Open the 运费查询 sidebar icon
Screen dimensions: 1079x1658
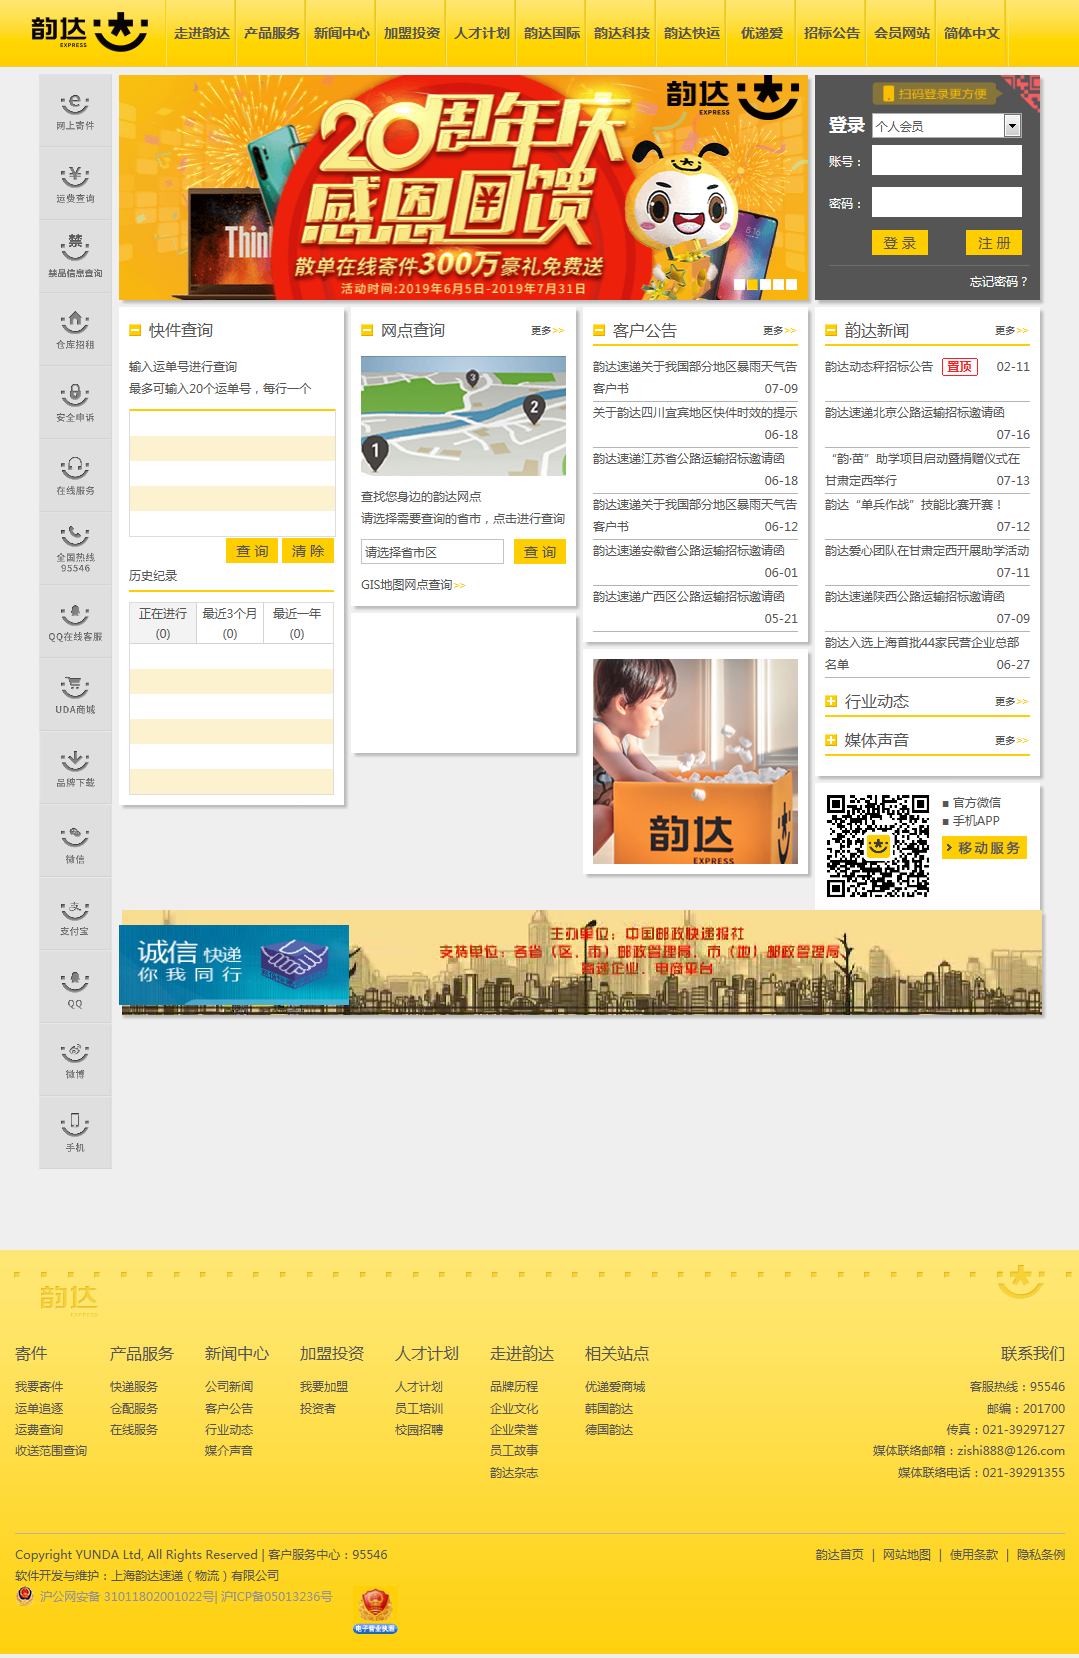click(x=75, y=183)
